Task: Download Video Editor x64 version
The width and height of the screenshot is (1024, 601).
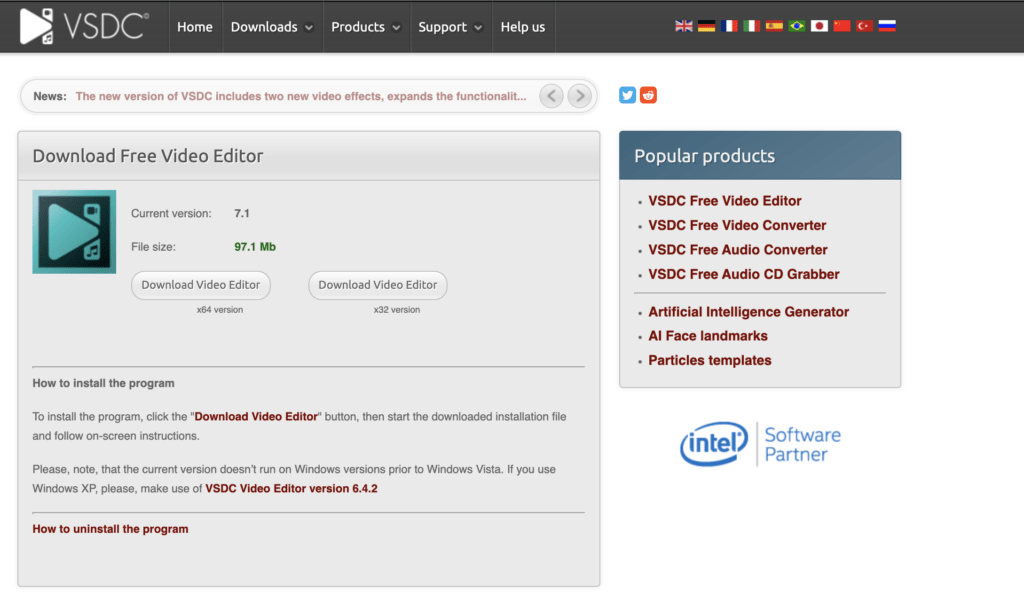Action: 200,285
